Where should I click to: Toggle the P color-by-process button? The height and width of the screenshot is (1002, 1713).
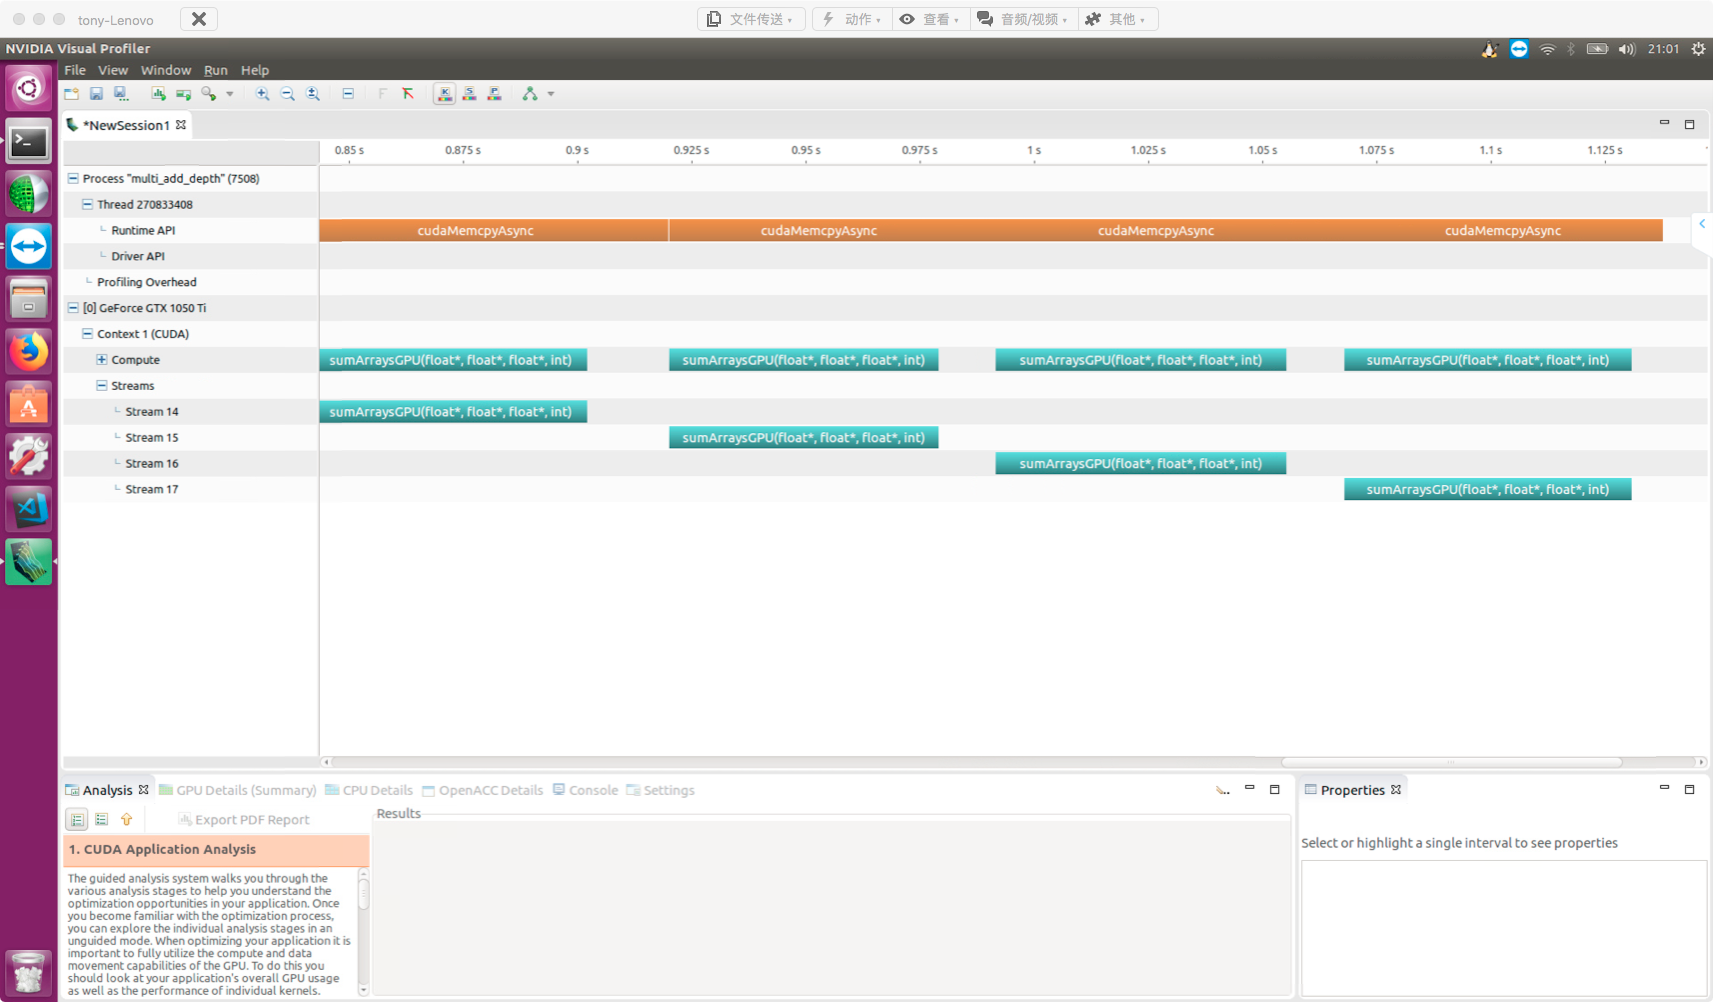(x=494, y=94)
